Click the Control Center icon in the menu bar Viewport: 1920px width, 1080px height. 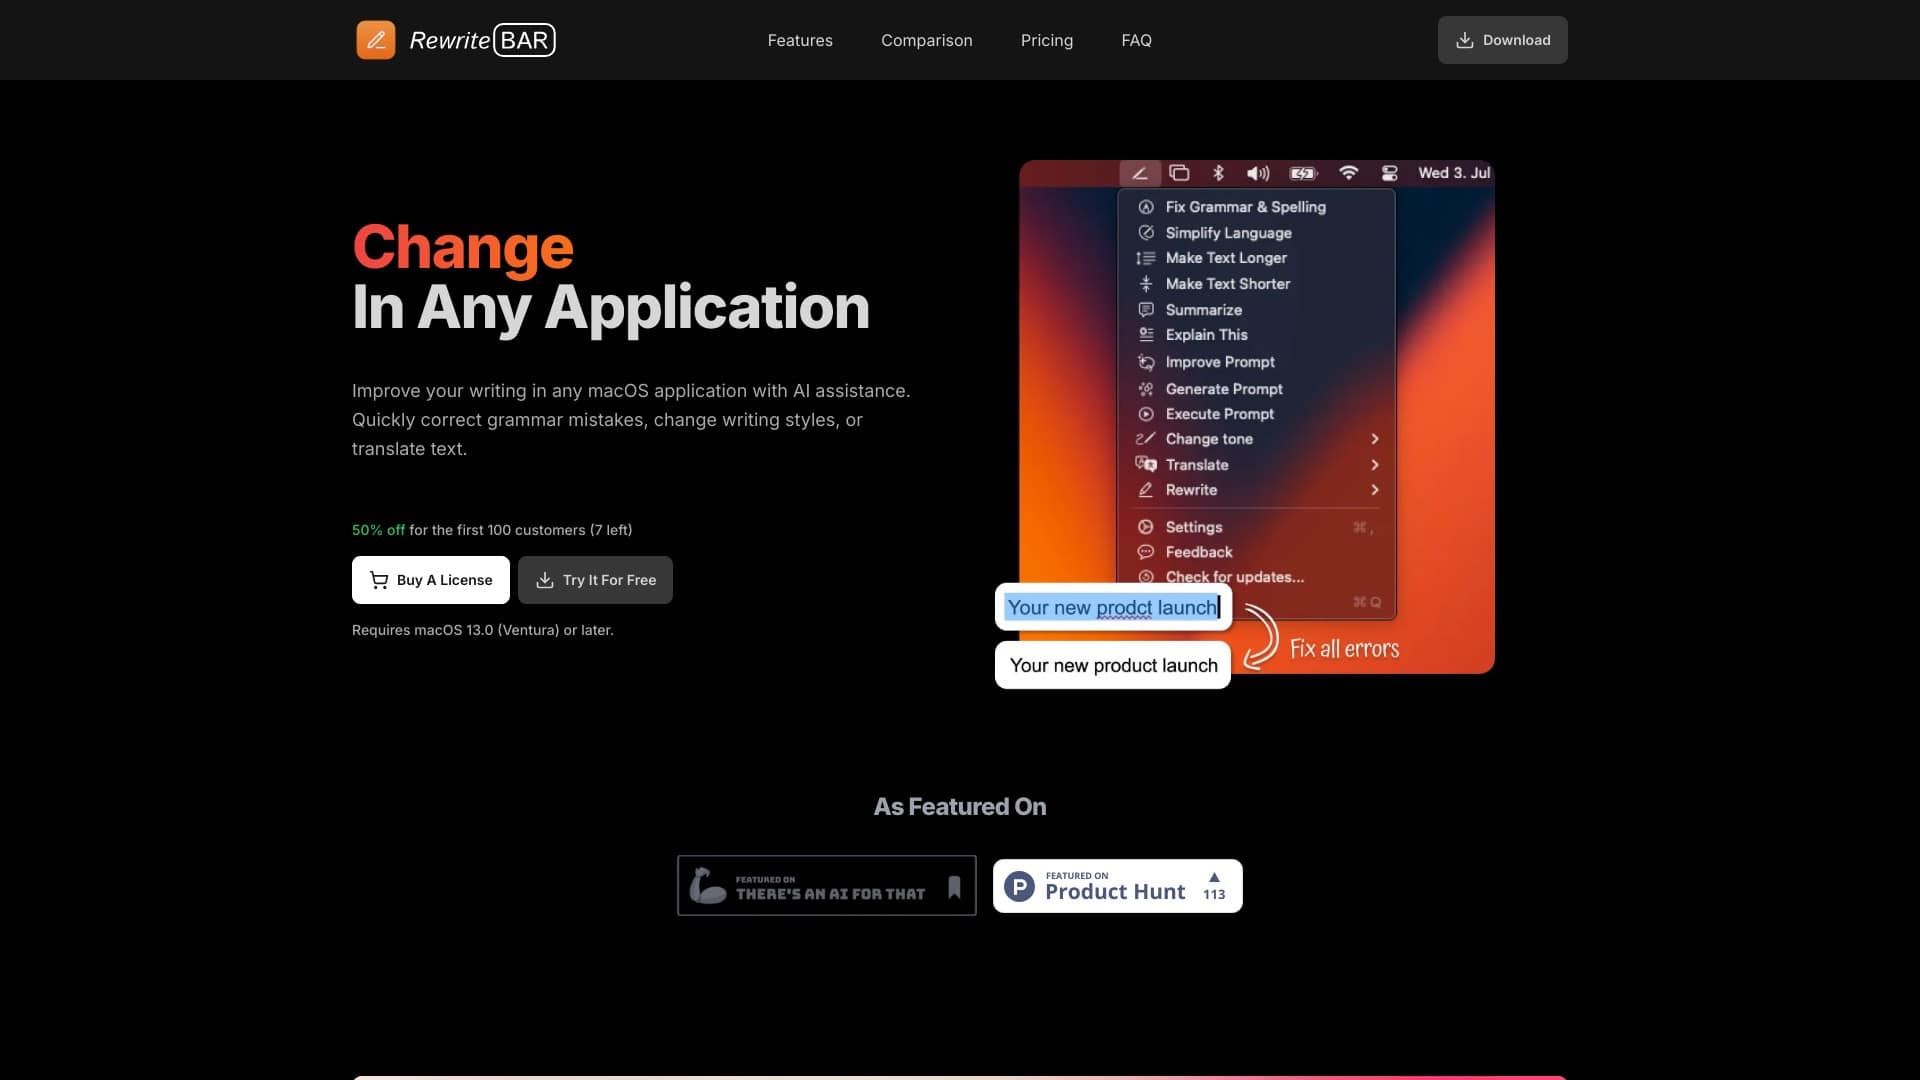click(1389, 173)
